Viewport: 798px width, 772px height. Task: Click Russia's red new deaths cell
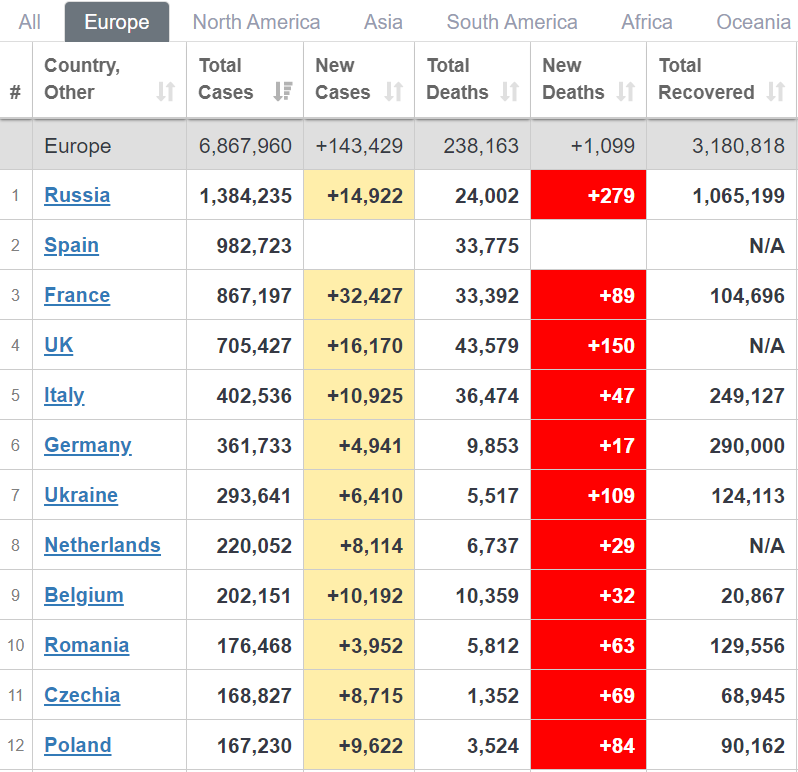(x=589, y=195)
